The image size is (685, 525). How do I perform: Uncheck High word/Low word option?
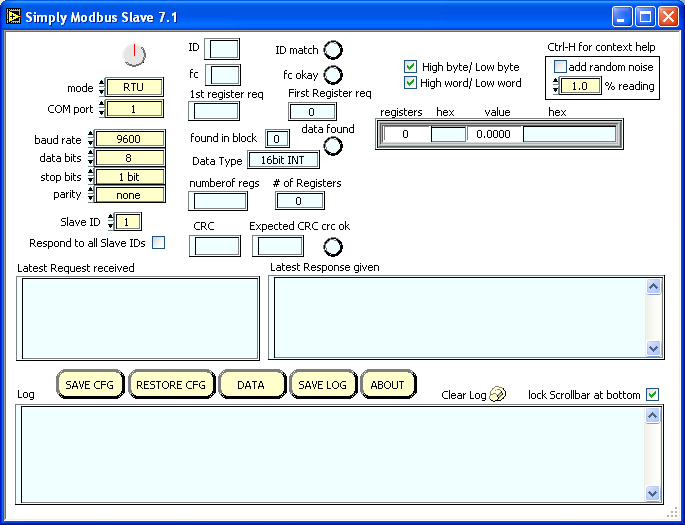point(410,83)
